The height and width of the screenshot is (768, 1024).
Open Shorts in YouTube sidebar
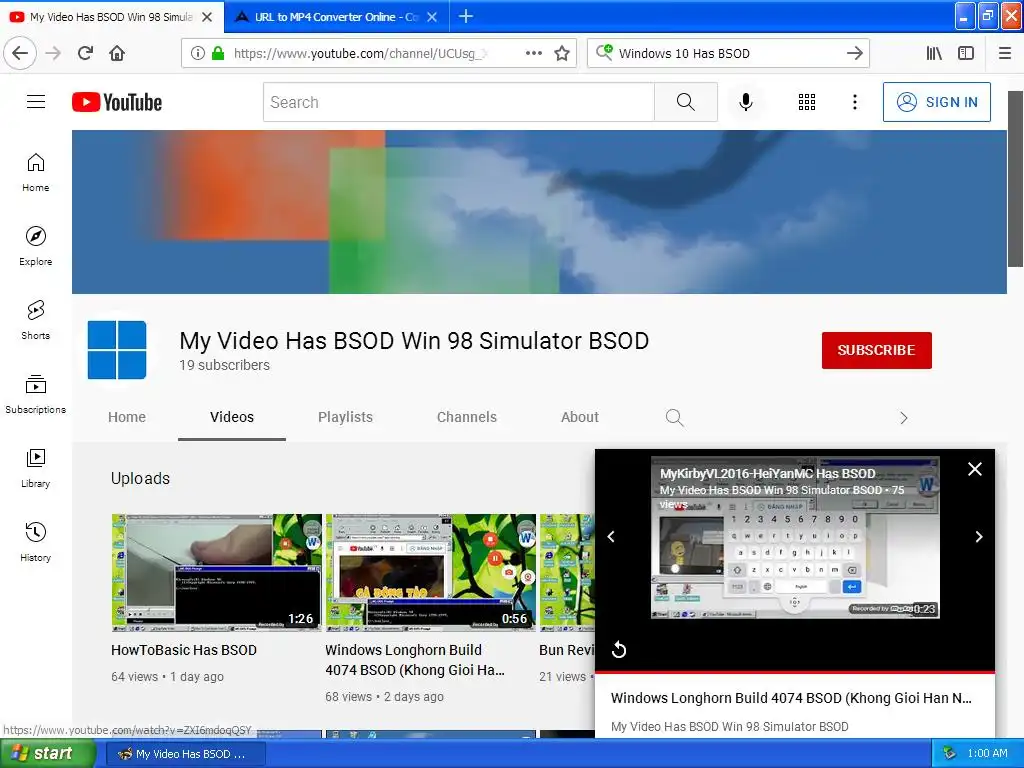36,320
